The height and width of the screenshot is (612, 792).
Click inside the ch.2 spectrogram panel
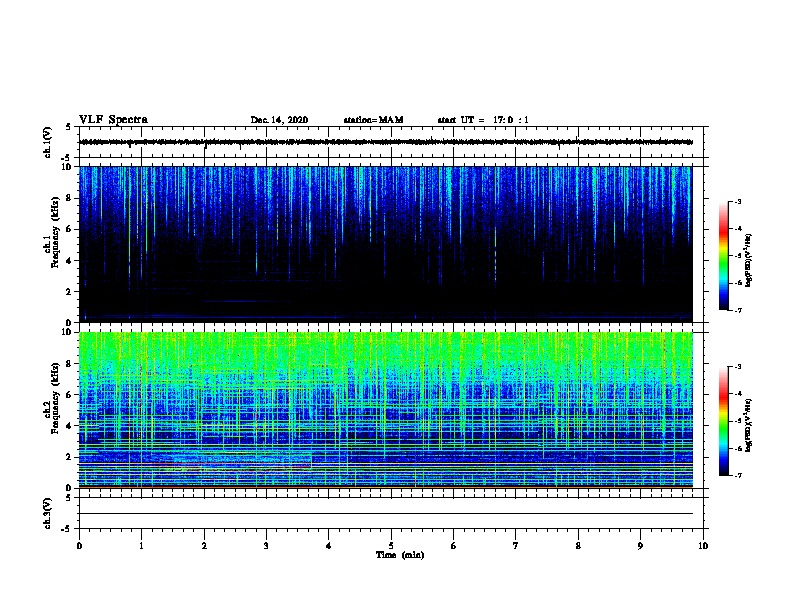coord(386,410)
